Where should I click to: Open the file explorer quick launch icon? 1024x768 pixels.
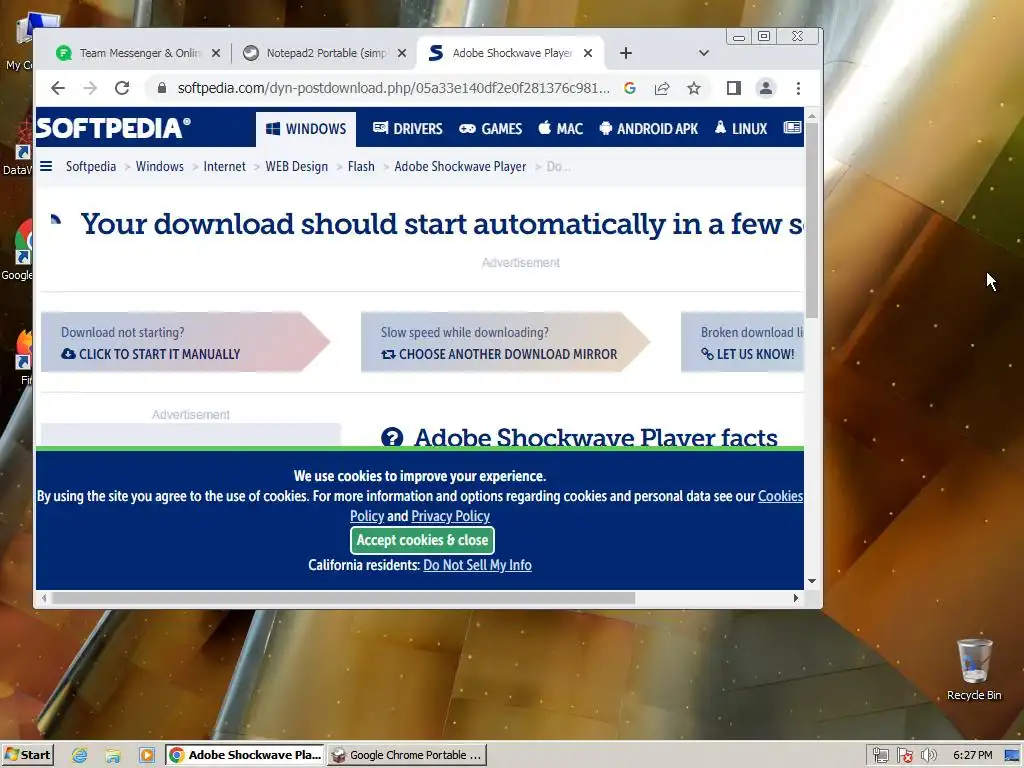tap(113, 756)
